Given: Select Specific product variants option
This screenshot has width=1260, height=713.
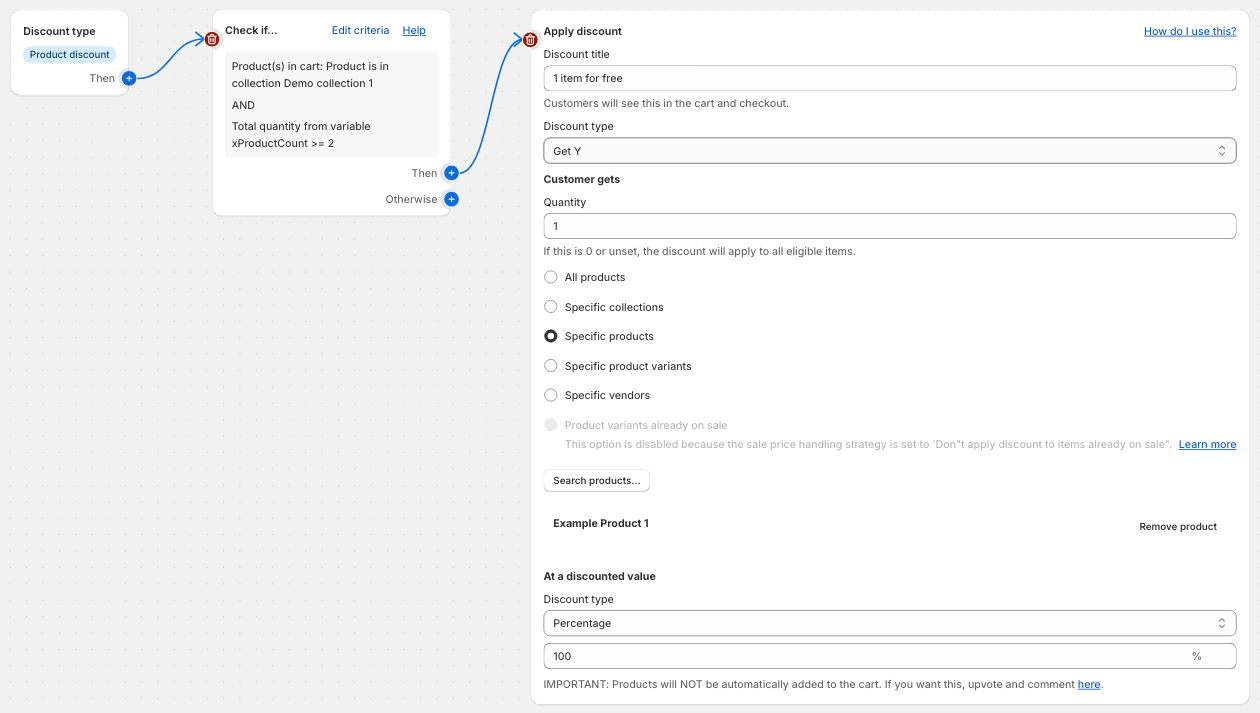Looking at the screenshot, I should (551, 366).
